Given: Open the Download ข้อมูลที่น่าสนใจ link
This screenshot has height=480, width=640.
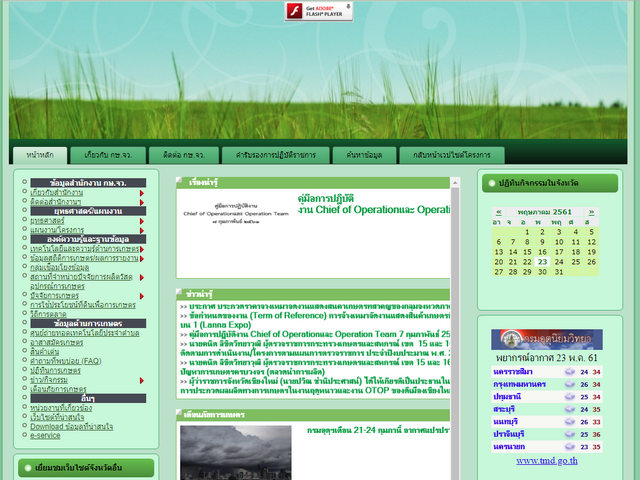Looking at the screenshot, I should [x=71, y=427].
